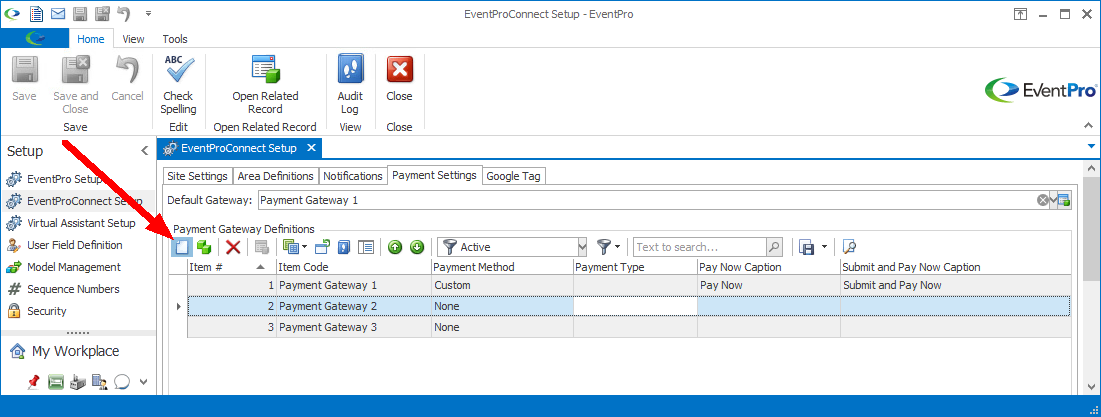Click the green duplicate record icon
This screenshot has height=417, width=1101.
point(204,246)
